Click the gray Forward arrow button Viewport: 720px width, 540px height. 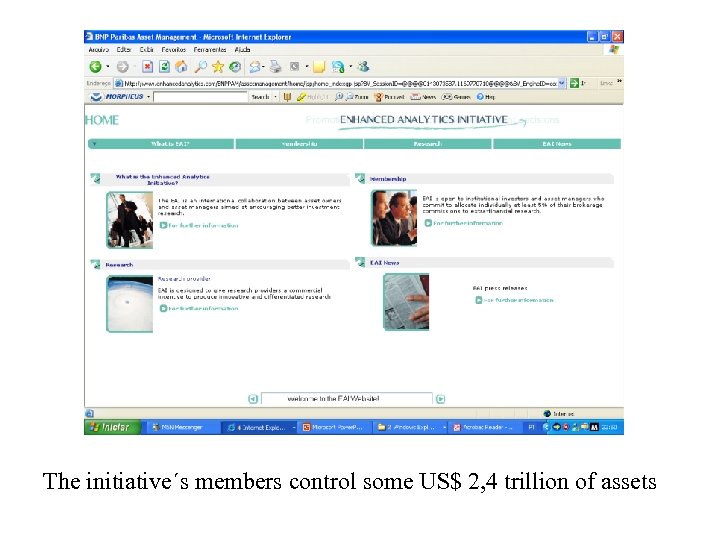tap(122, 67)
